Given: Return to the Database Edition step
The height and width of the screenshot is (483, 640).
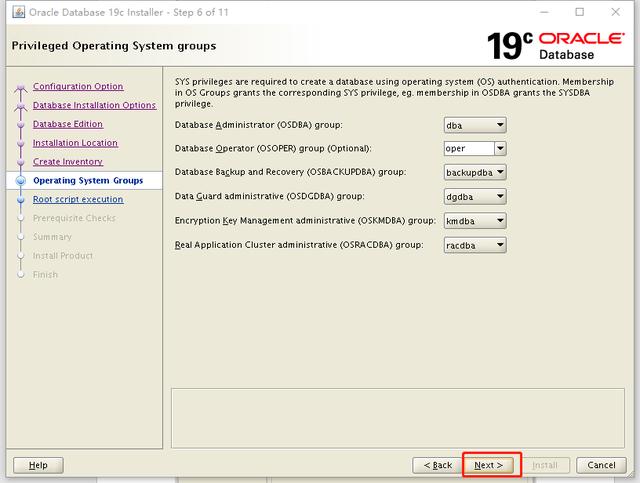Looking at the screenshot, I should click(x=68, y=124).
